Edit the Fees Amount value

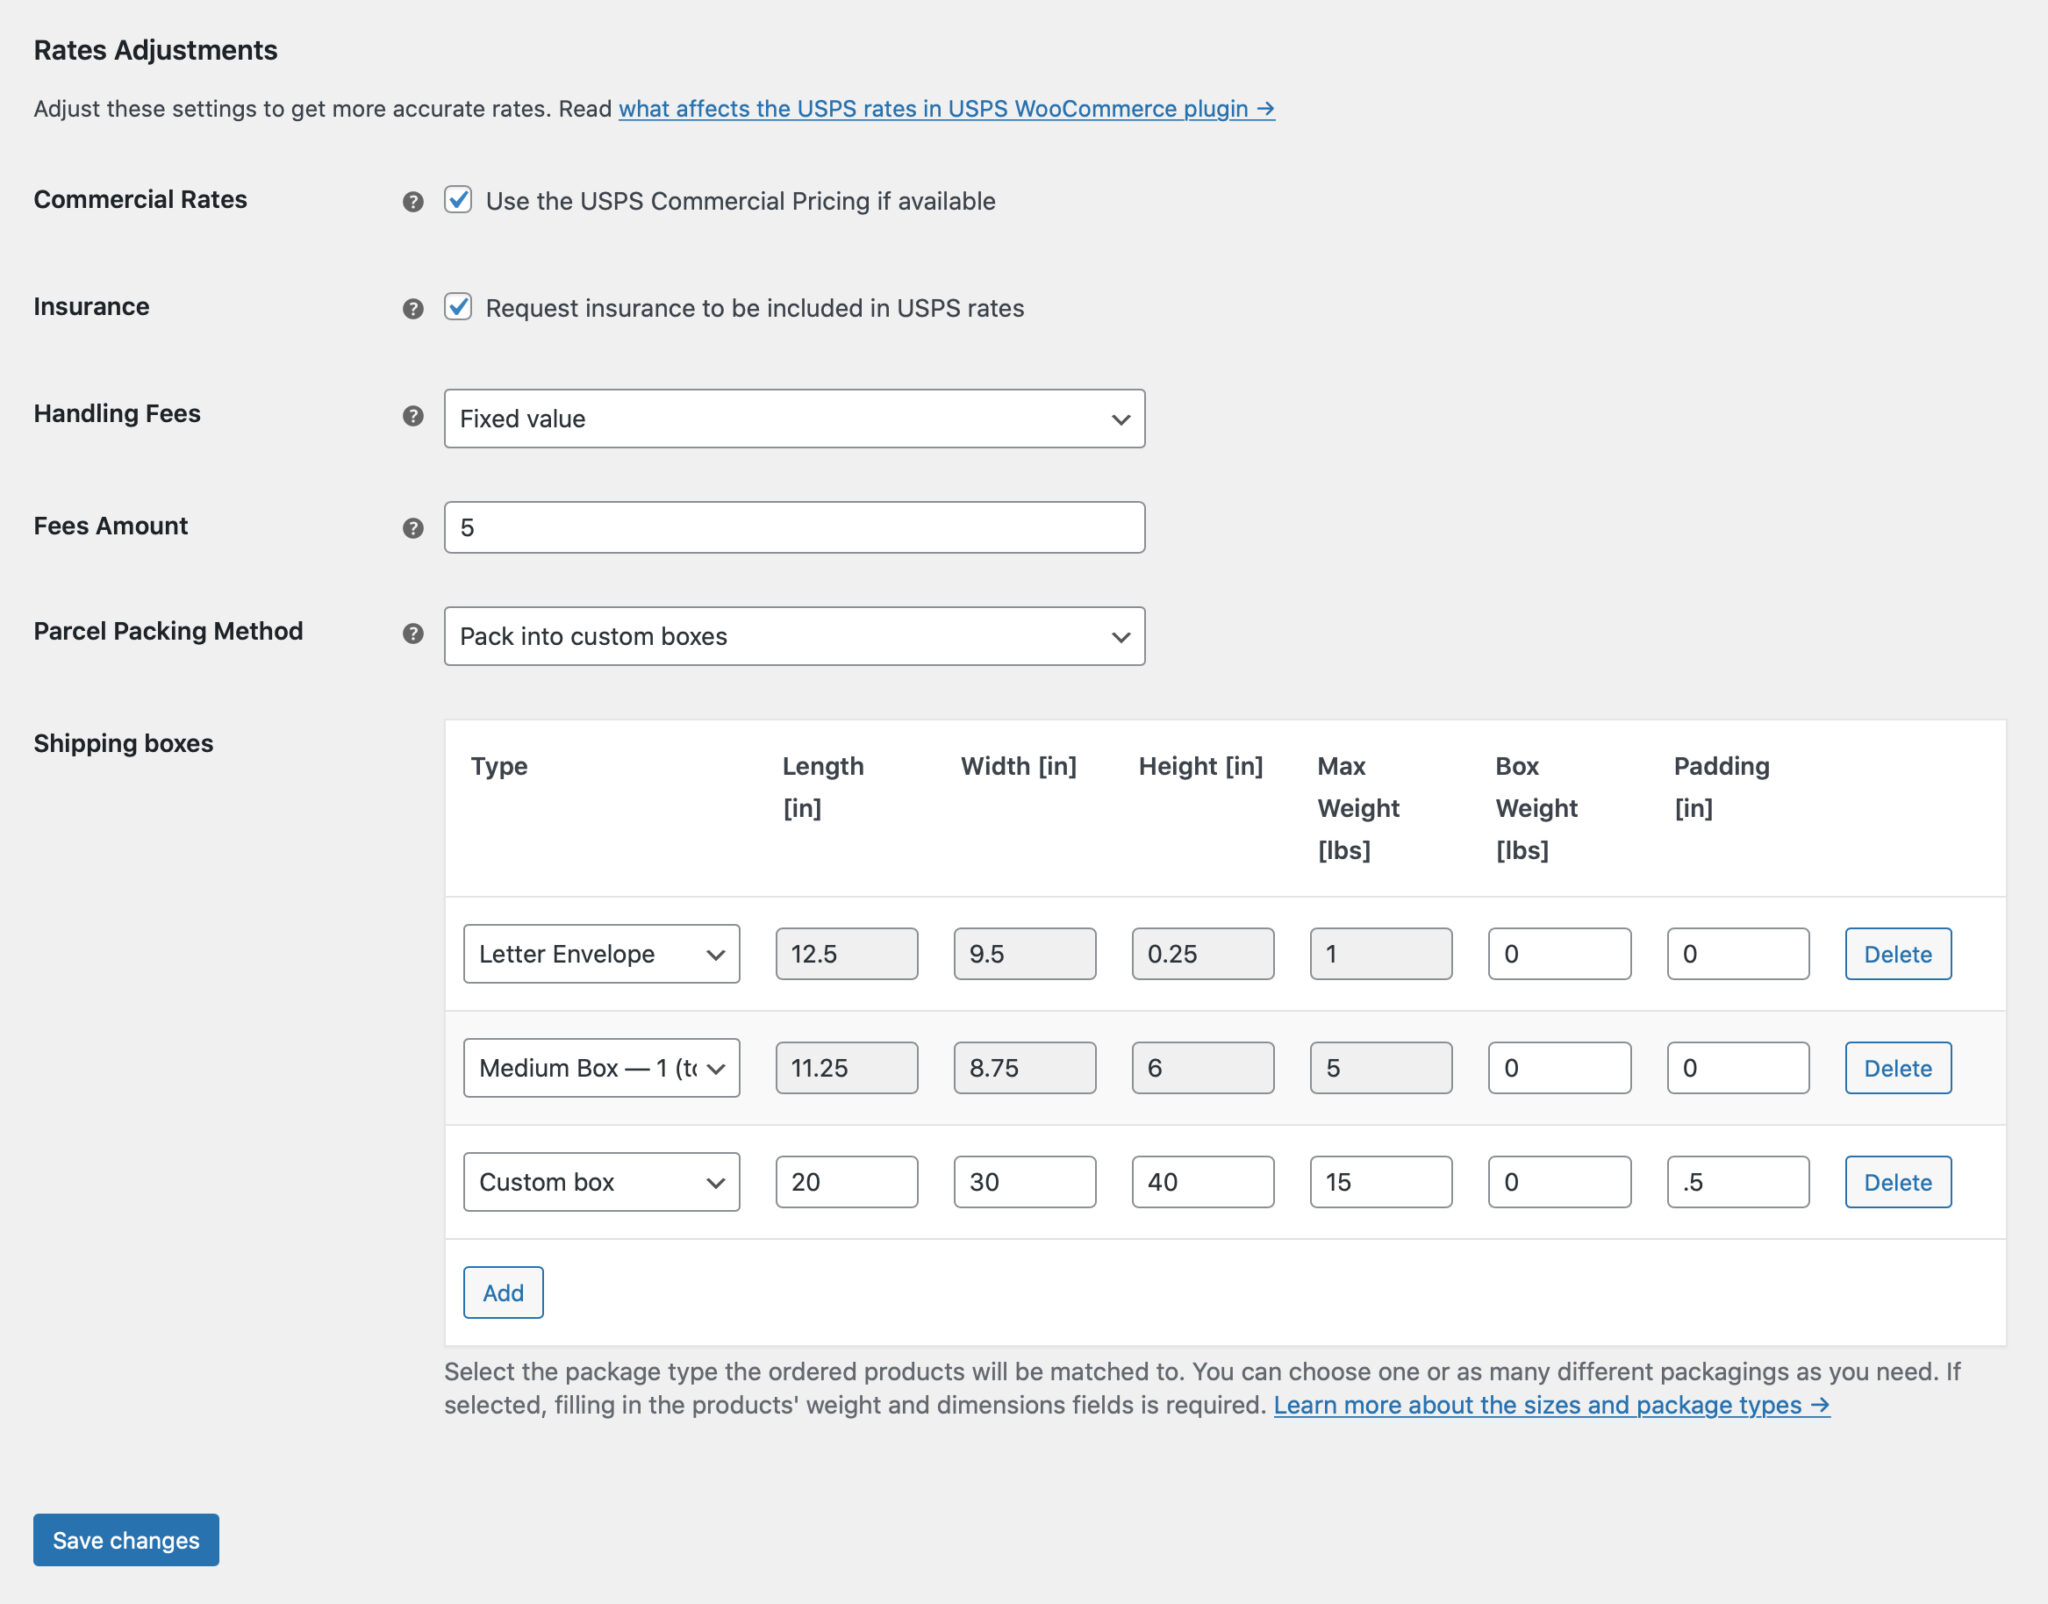794,527
